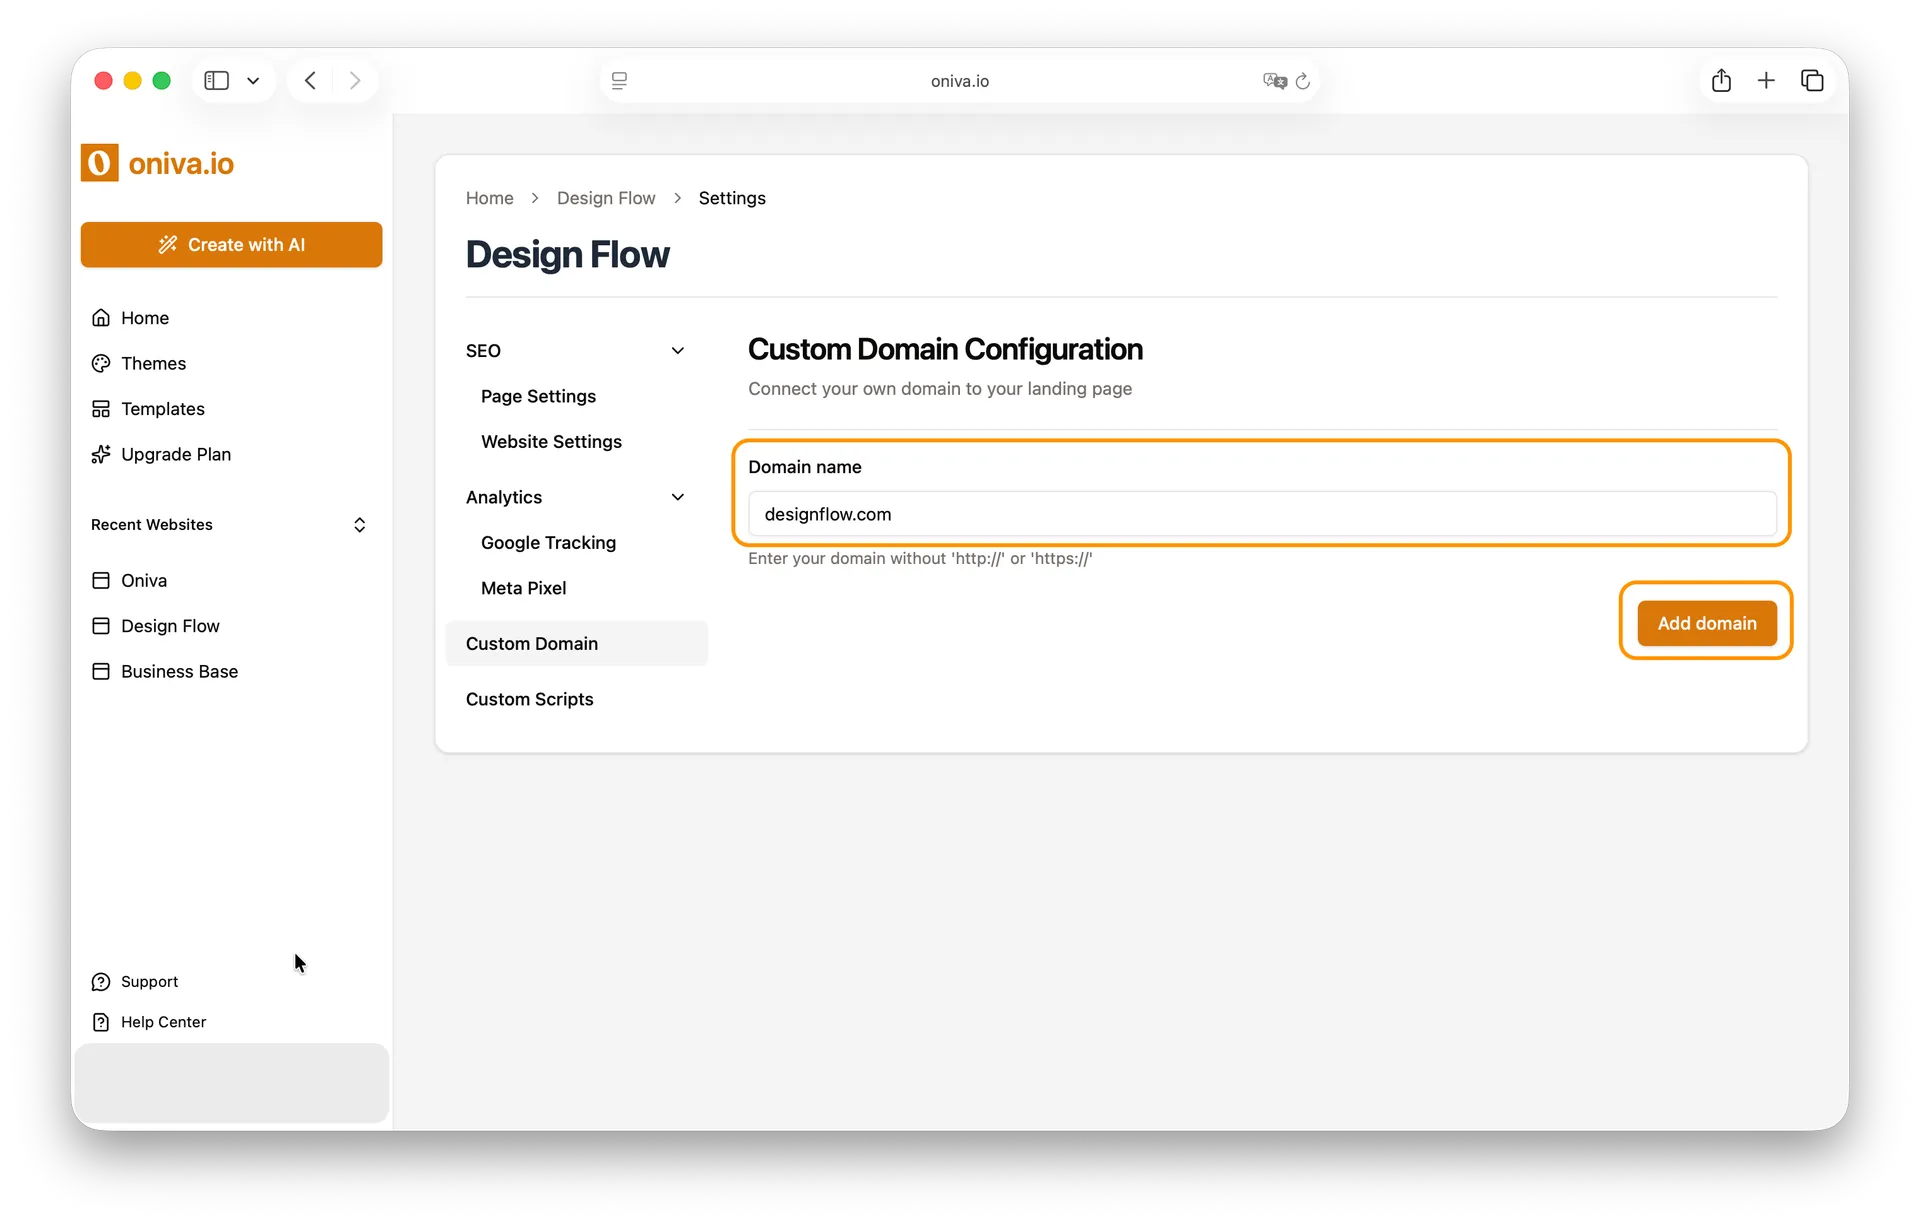This screenshot has width=1920, height=1224.
Task: Click the Add domain button
Action: [x=1706, y=622]
